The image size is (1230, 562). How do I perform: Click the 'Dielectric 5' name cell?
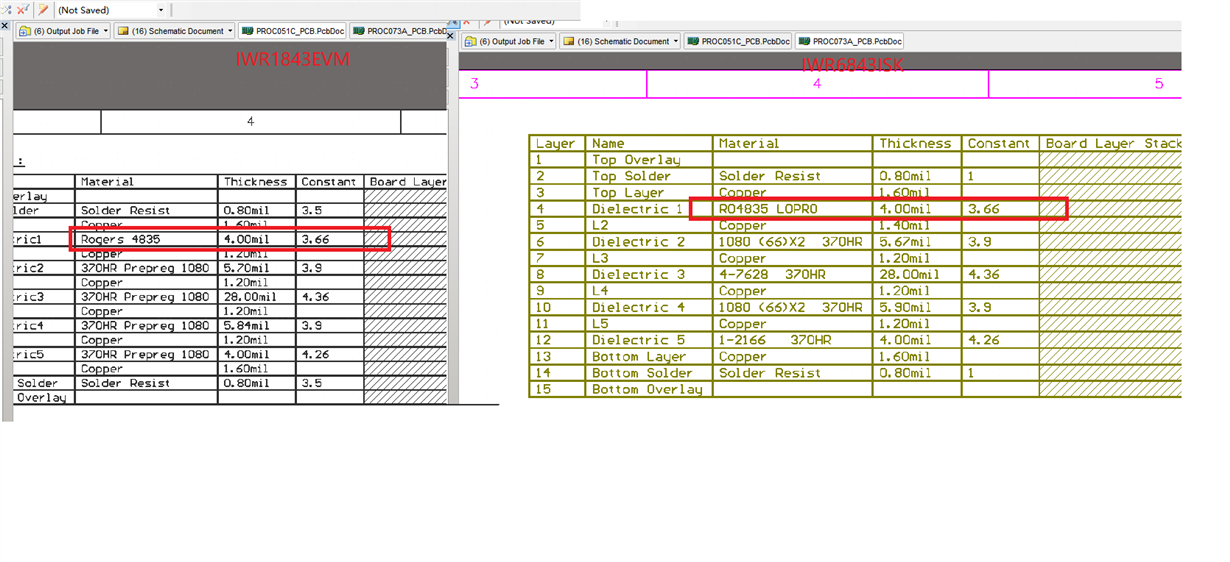click(649, 340)
